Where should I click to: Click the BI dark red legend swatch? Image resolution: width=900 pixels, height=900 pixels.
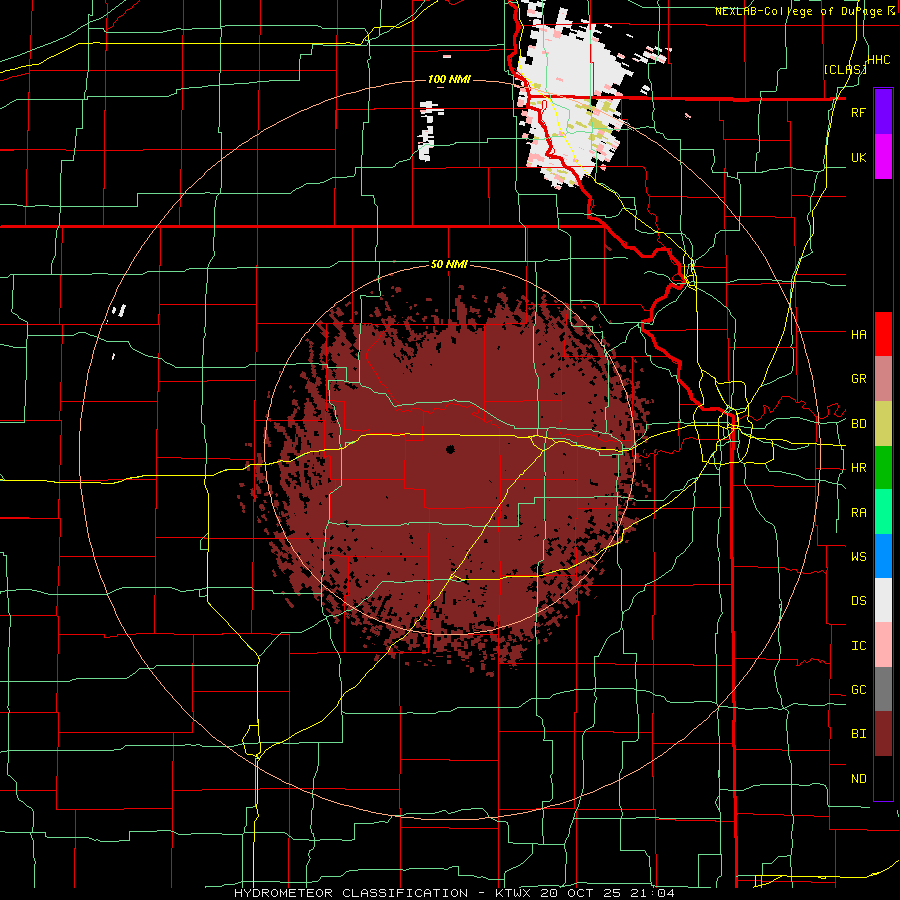(x=883, y=734)
